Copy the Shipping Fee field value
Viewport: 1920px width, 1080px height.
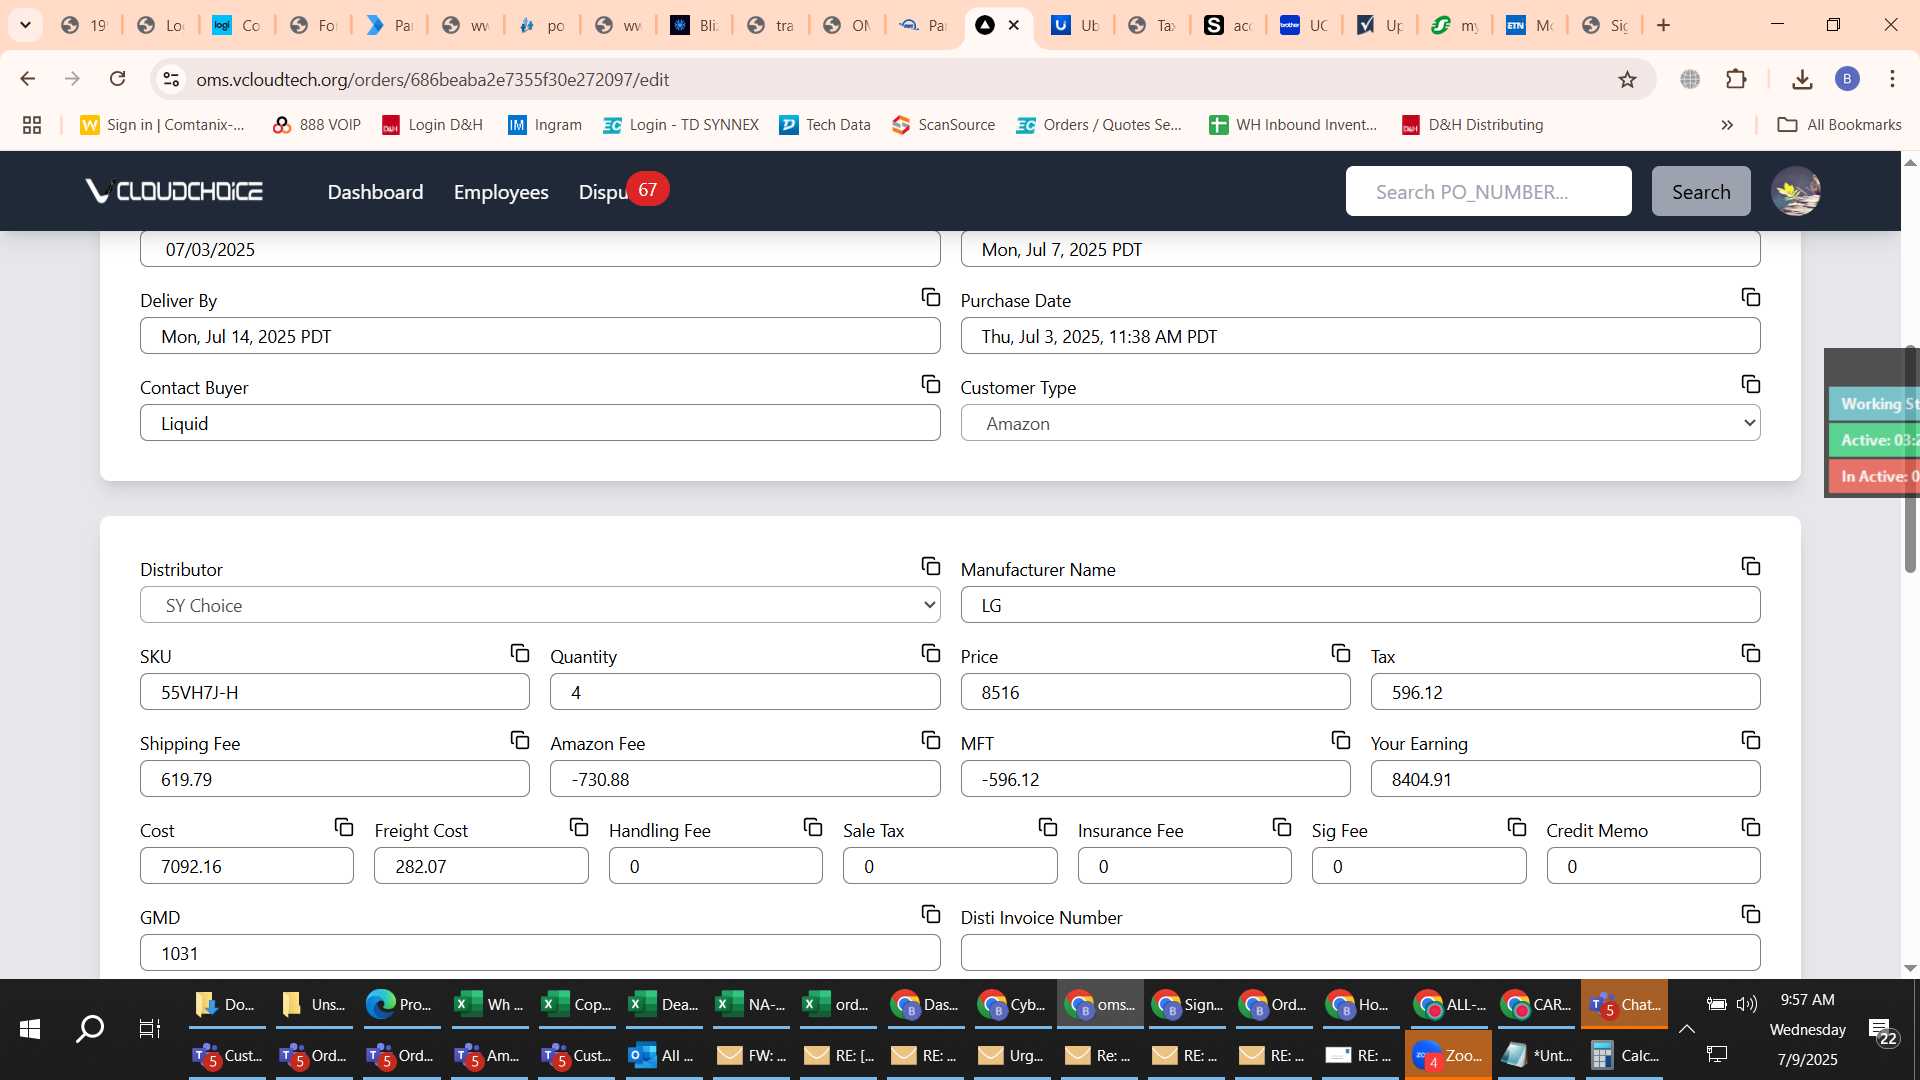pyautogui.click(x=520, y=741)
